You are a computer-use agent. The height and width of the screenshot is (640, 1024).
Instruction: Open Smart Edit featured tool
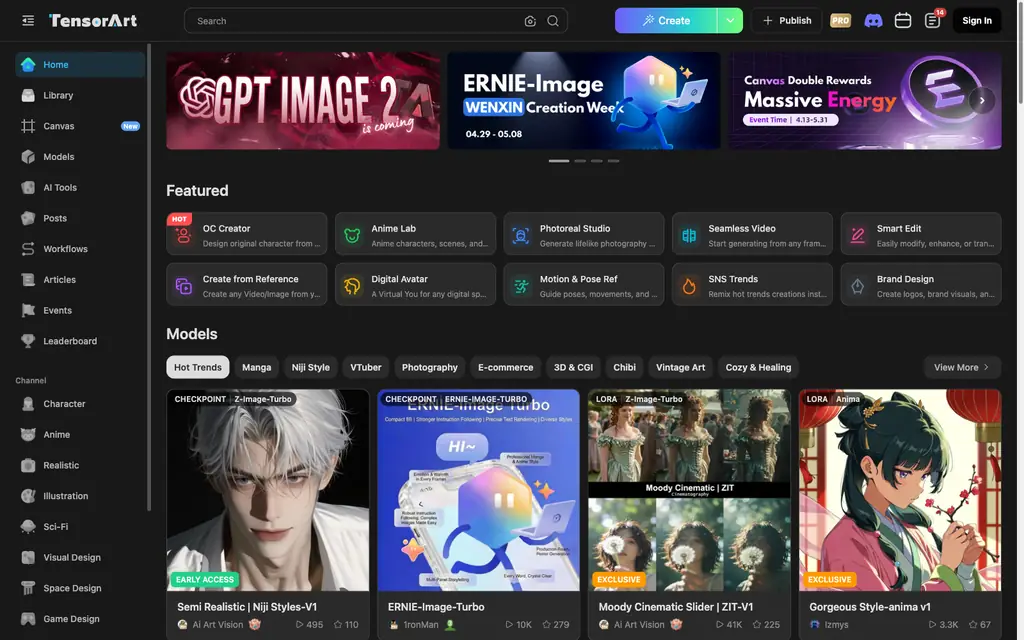point(921,234)
